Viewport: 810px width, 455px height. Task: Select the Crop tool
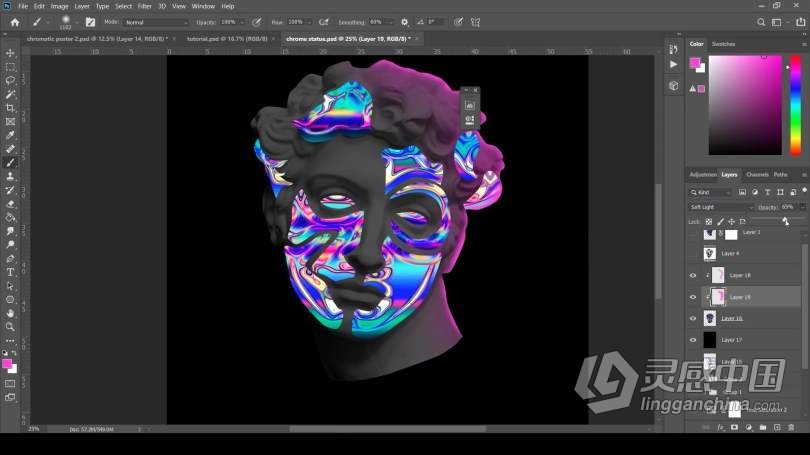[10, 108]
